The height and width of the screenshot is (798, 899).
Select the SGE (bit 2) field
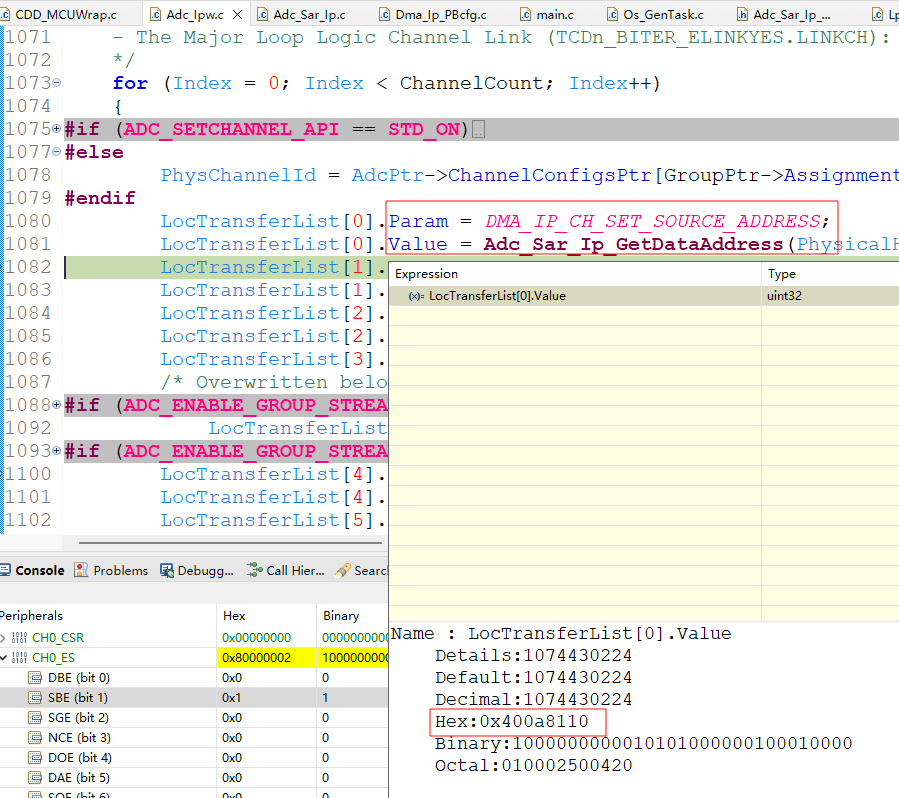194,718
